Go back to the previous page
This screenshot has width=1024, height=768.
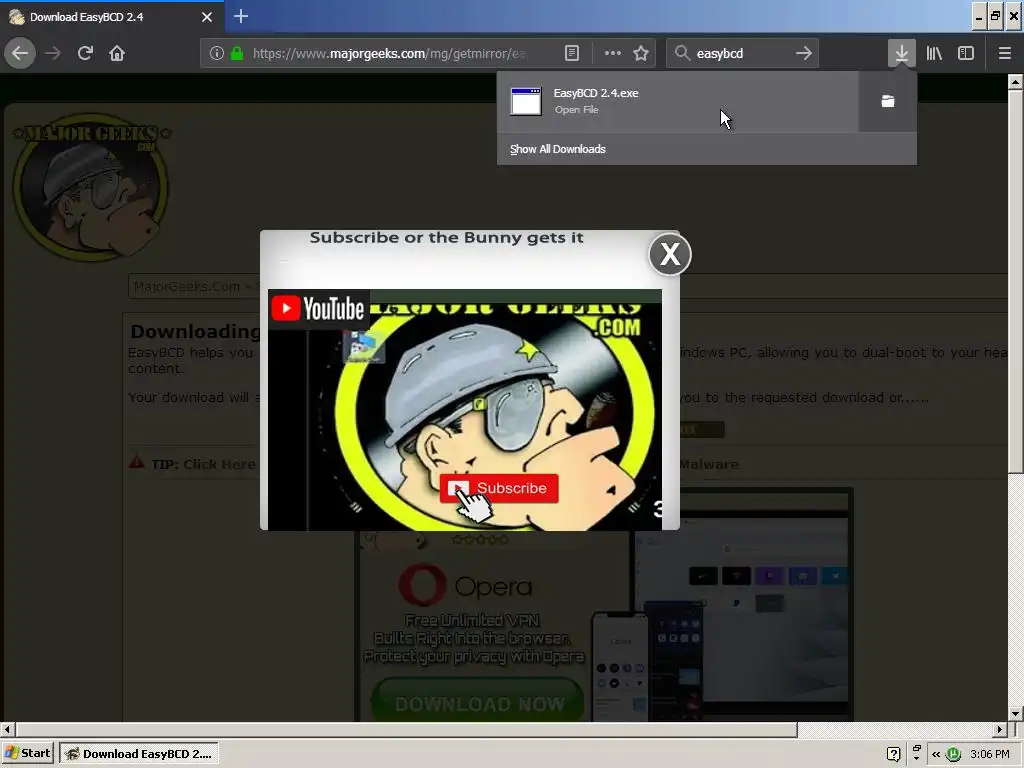20,53
